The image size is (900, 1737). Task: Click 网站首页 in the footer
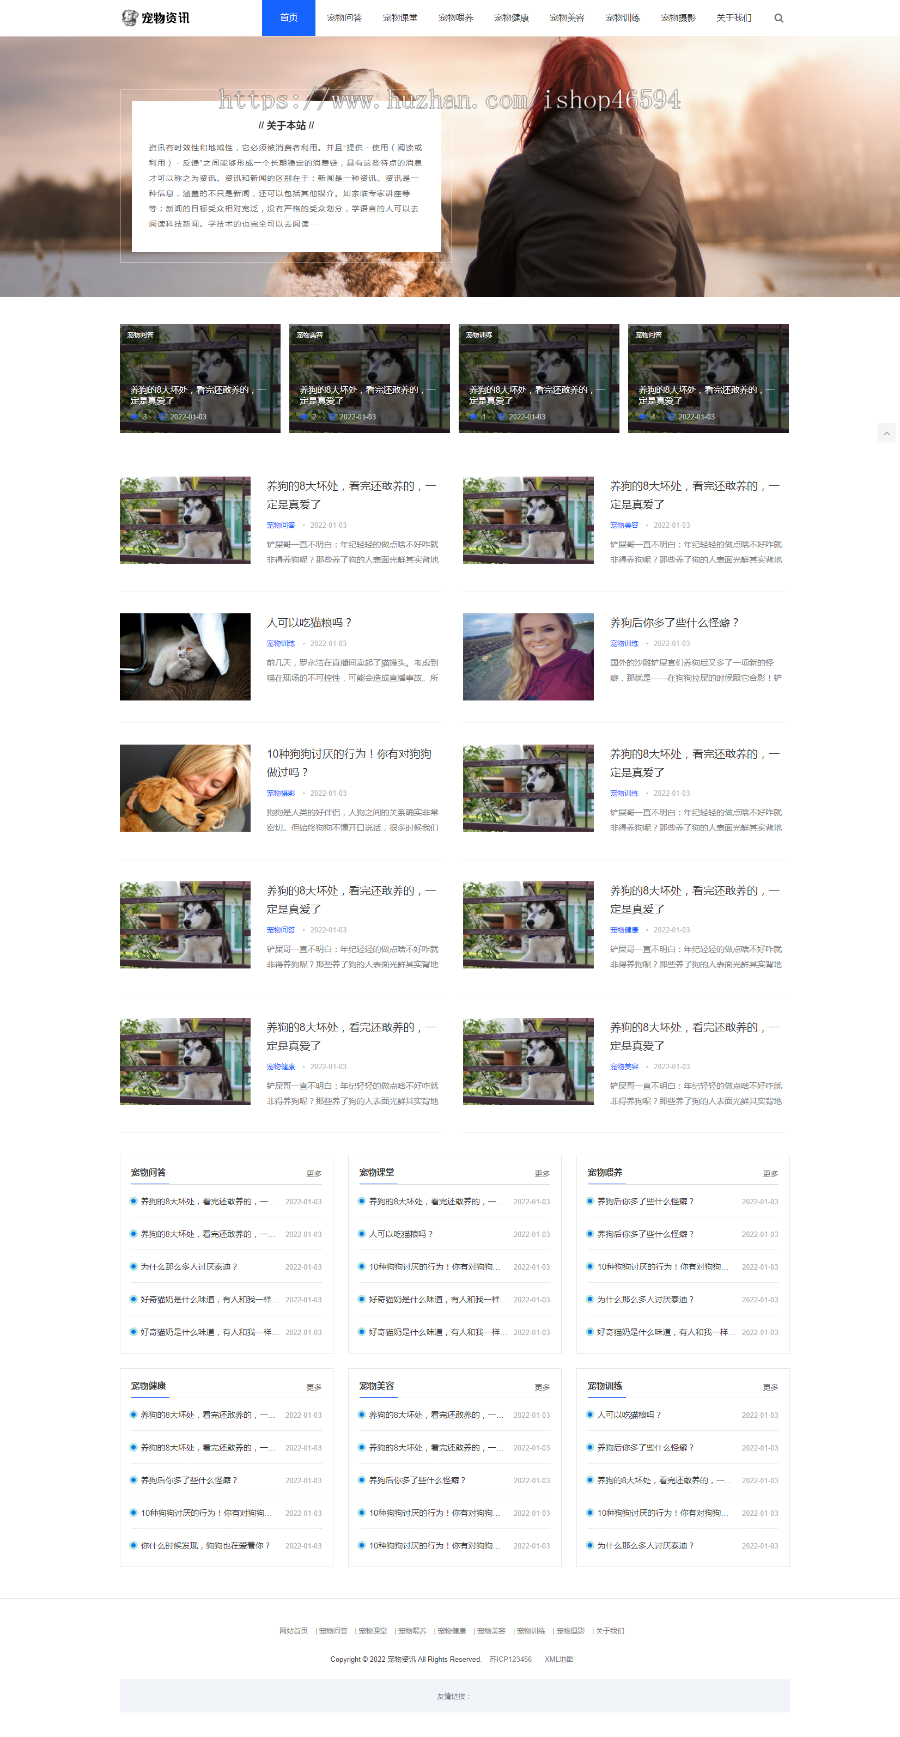[293, 1631]
